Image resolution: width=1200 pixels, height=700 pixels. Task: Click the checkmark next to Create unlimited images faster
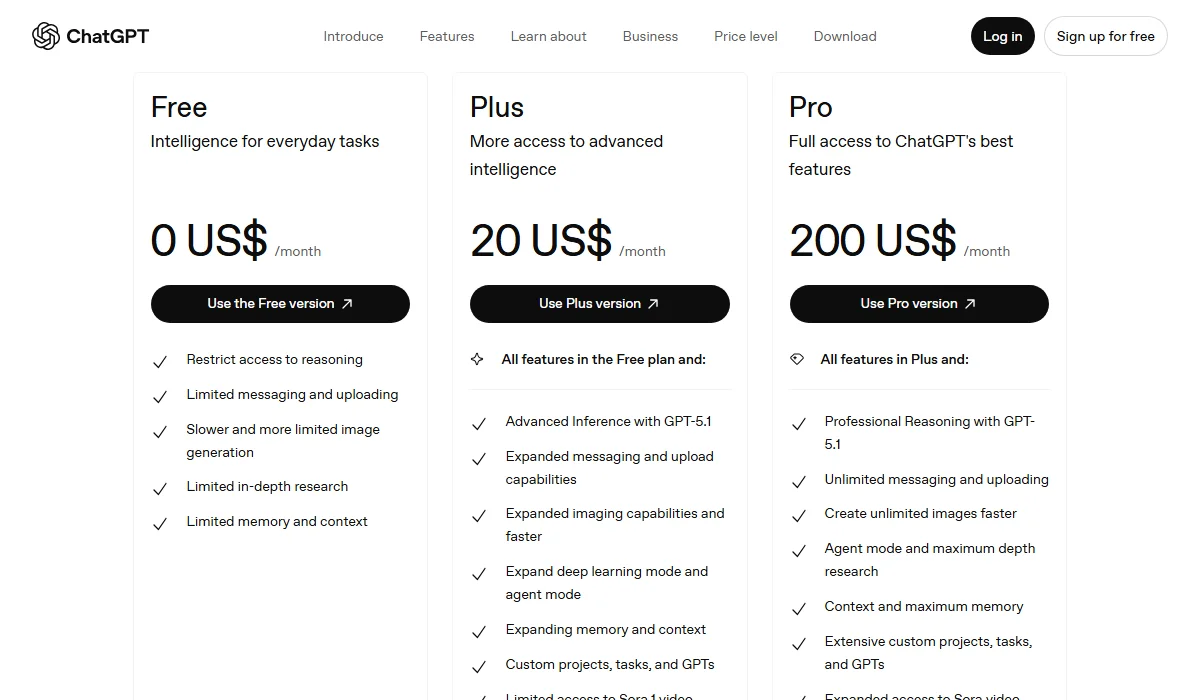coord(798,516)
